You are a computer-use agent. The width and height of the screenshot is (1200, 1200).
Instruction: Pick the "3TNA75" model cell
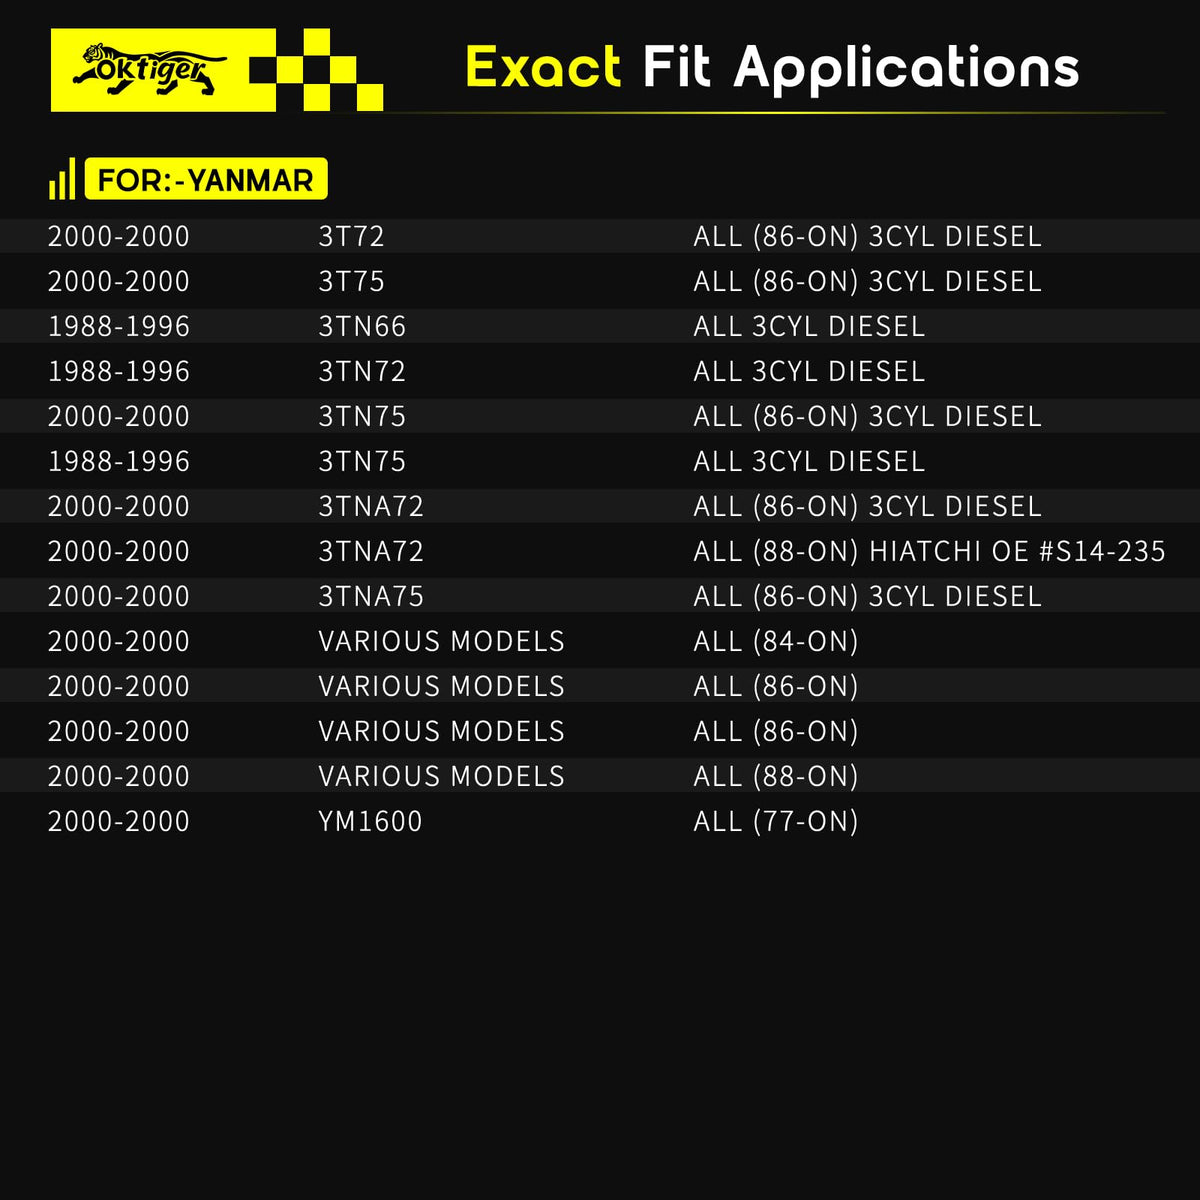pyautogui.click(x=371, y=596)
